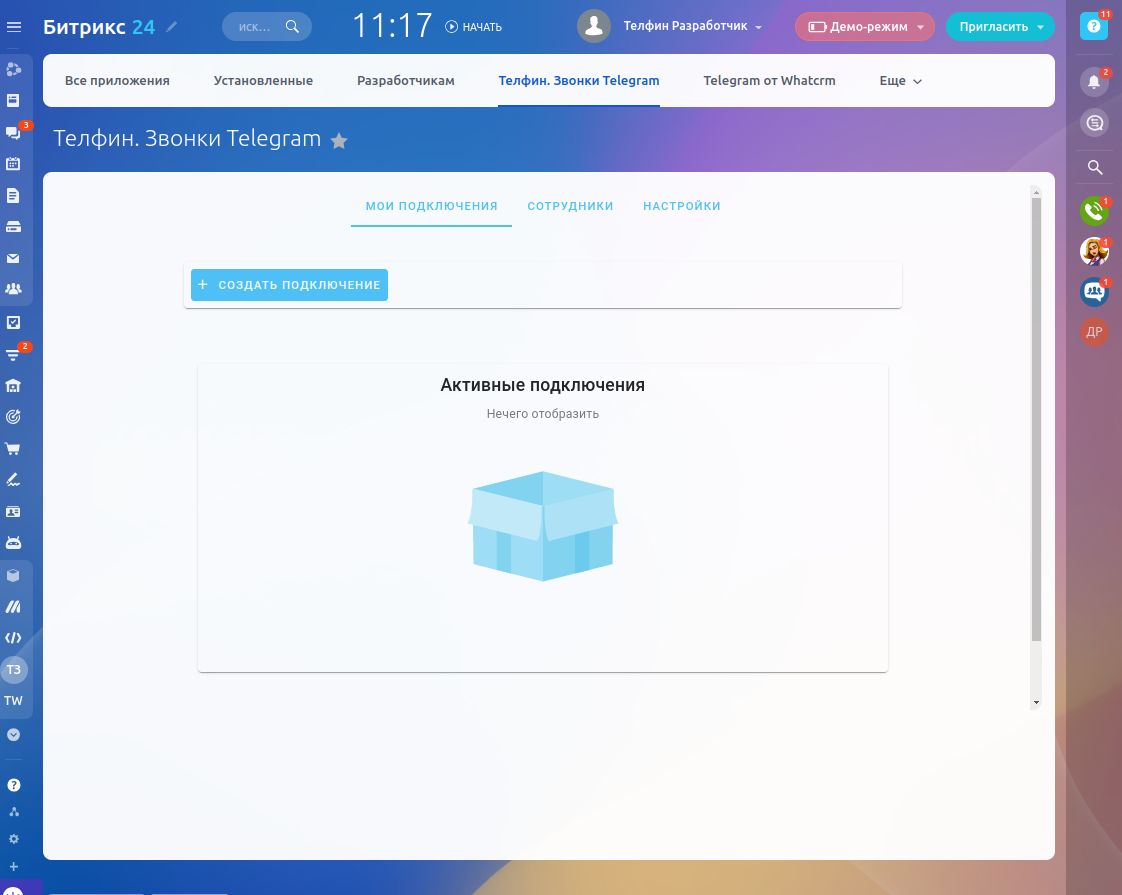This screenshot has width=1122, height=895.
Task: Open the Телфин Разработчик user menu
Action: (692, 26)
